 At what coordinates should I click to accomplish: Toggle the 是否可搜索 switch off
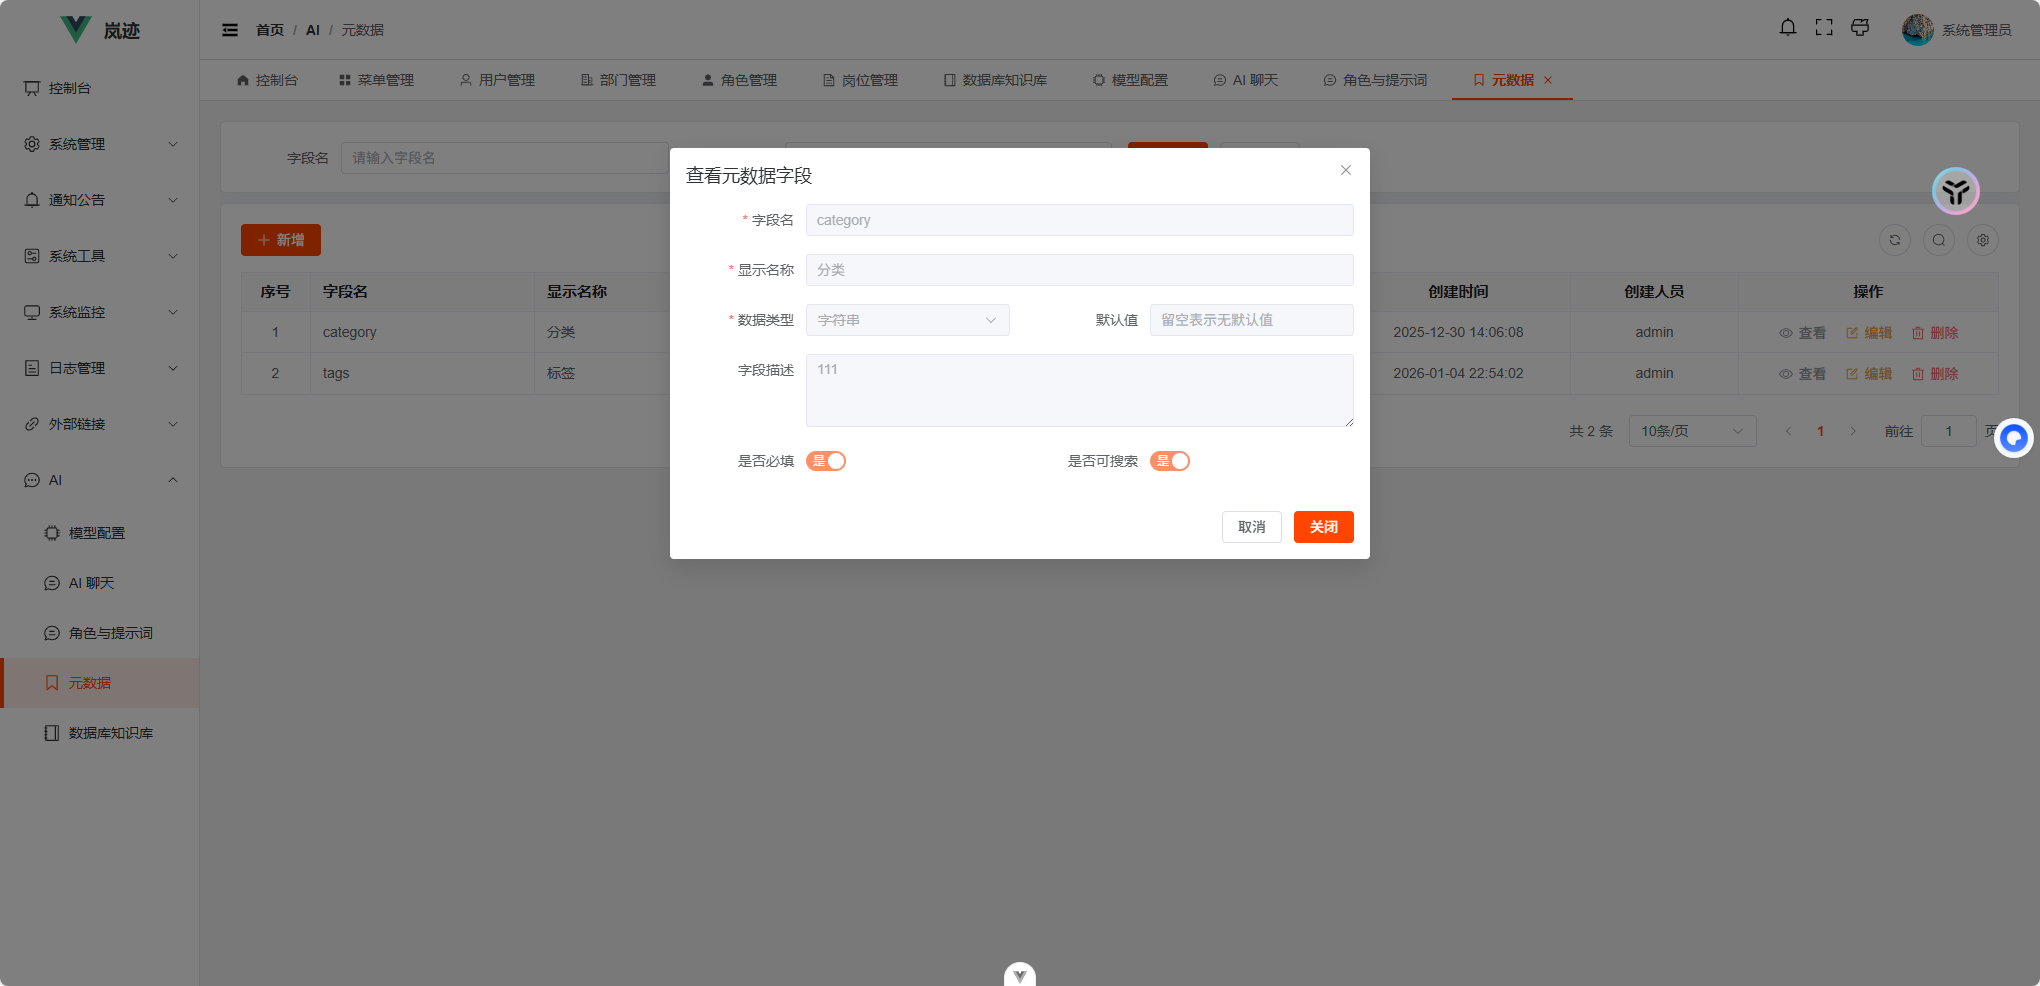point(1170,461)
